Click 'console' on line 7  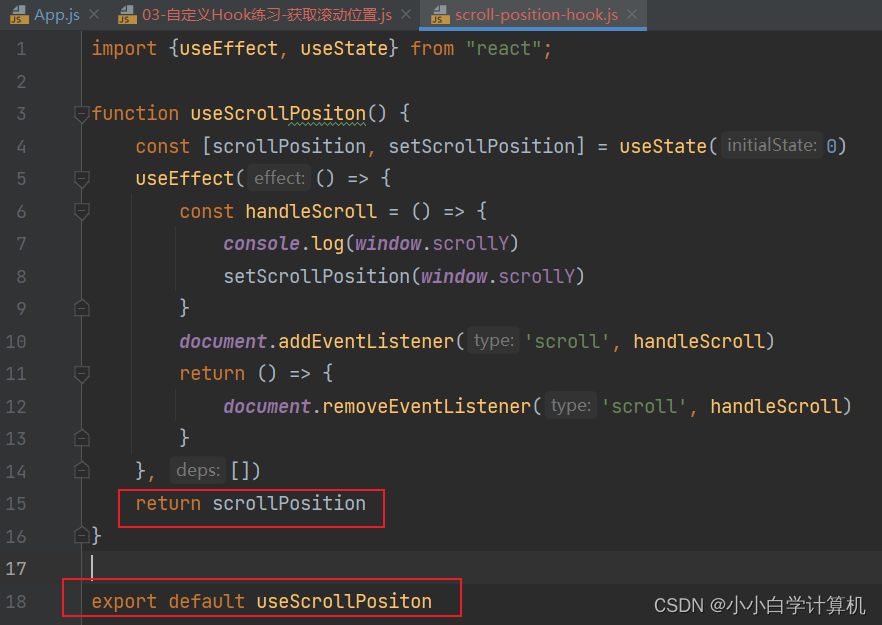pos(262,244)
